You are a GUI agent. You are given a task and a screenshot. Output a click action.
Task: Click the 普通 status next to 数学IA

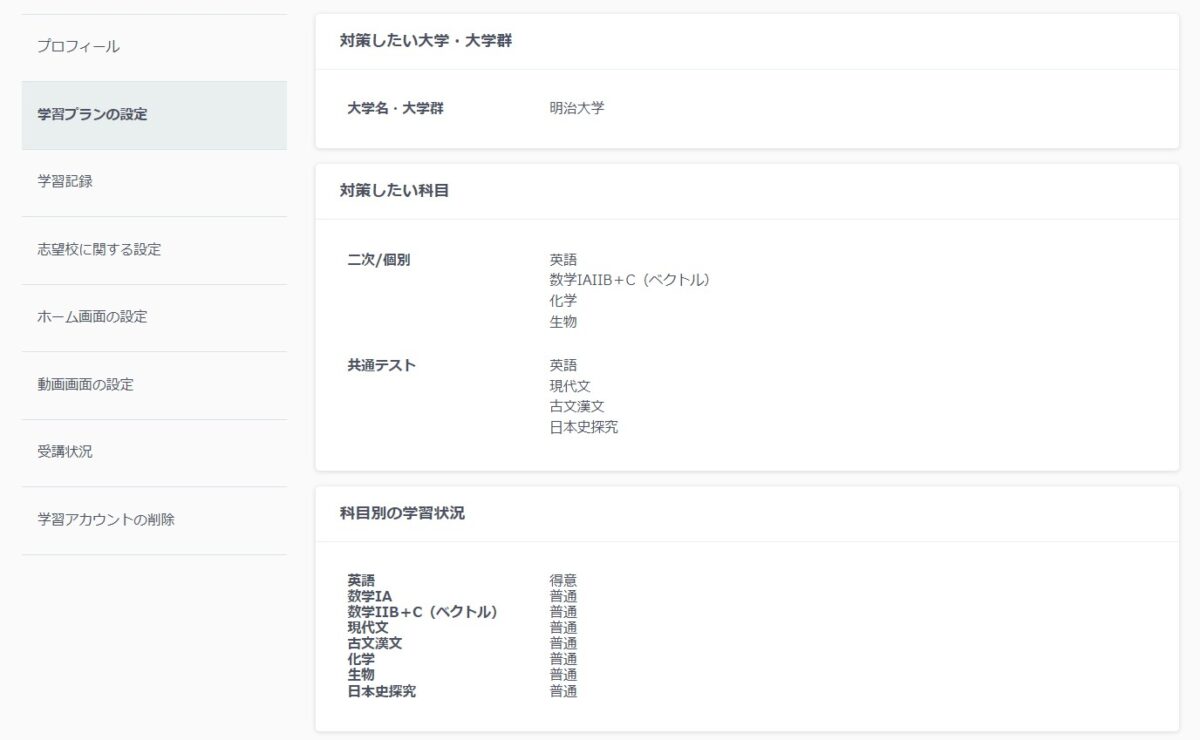(x=563, y=596)
